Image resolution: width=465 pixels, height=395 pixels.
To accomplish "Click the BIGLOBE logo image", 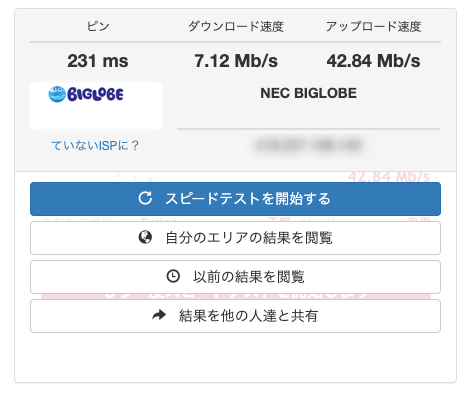I will click(x=86, y=94).
